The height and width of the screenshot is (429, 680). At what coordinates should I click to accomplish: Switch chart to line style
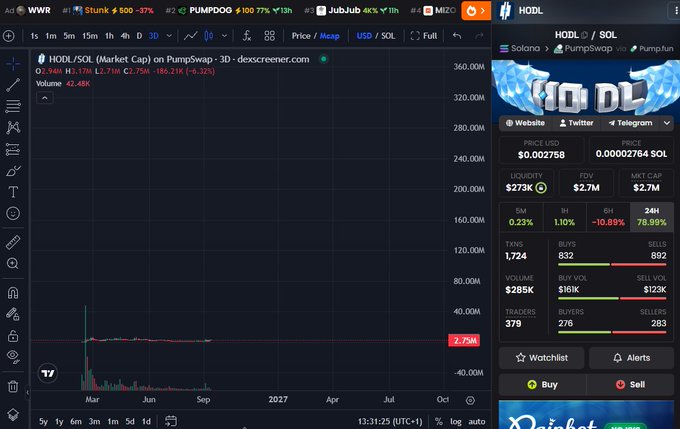(191, 36)
